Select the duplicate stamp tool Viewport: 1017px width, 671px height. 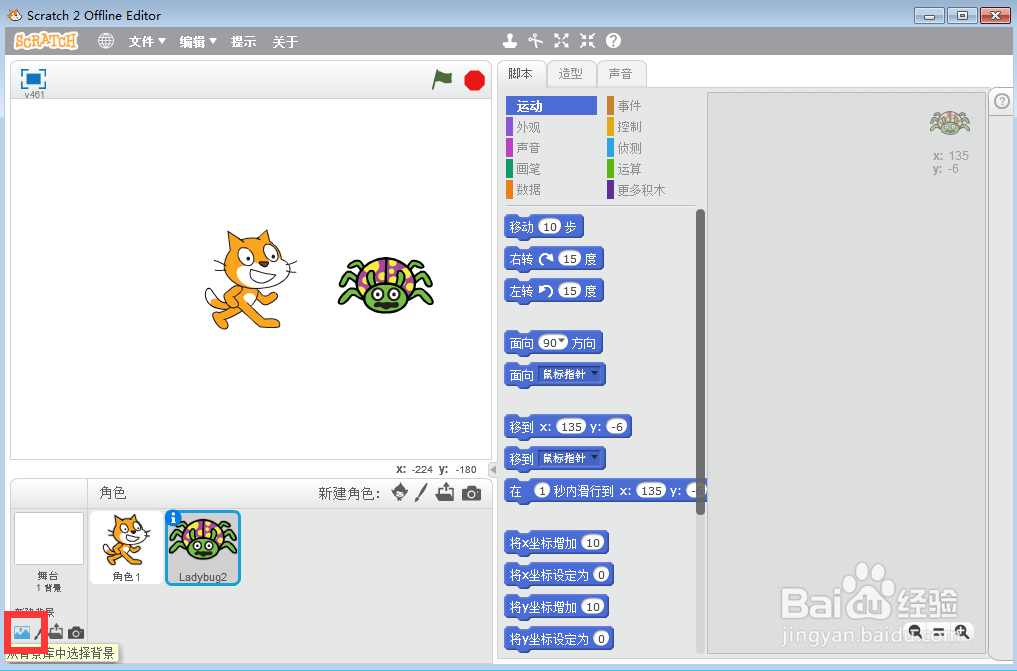(x=510, y=41)
